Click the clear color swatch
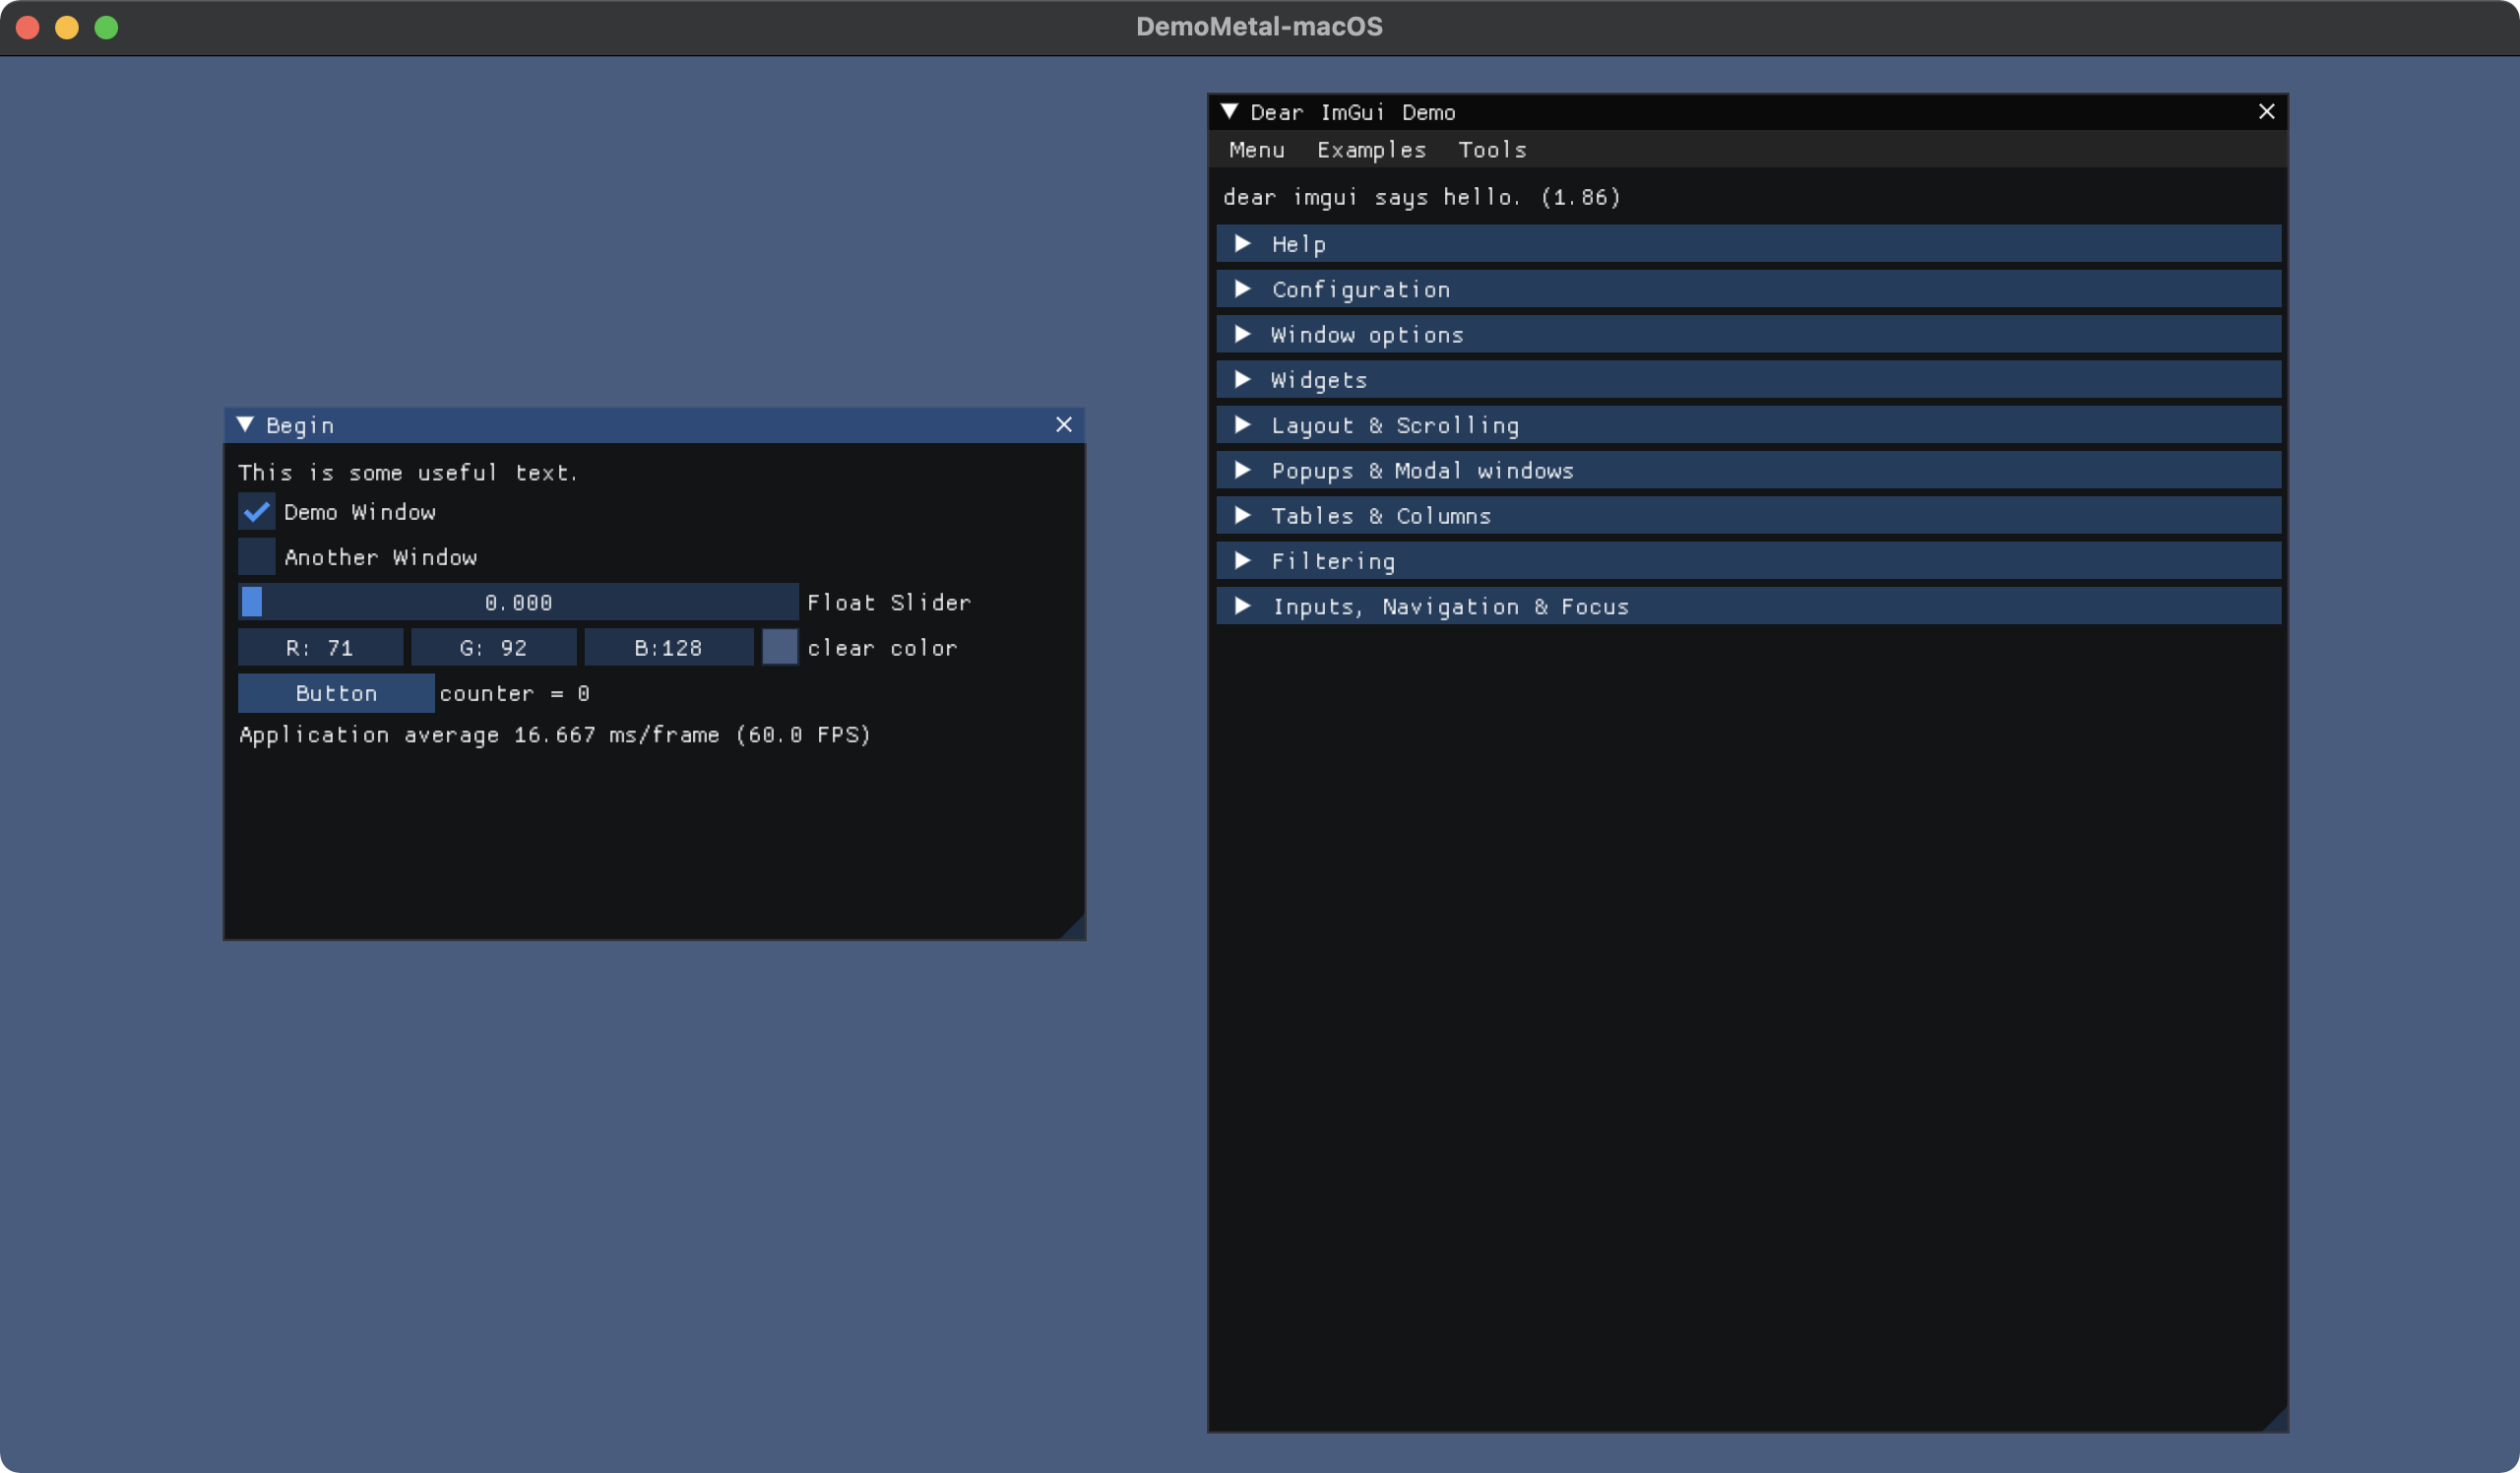This screenshot has width=2520, height=1473. (780, 648)
